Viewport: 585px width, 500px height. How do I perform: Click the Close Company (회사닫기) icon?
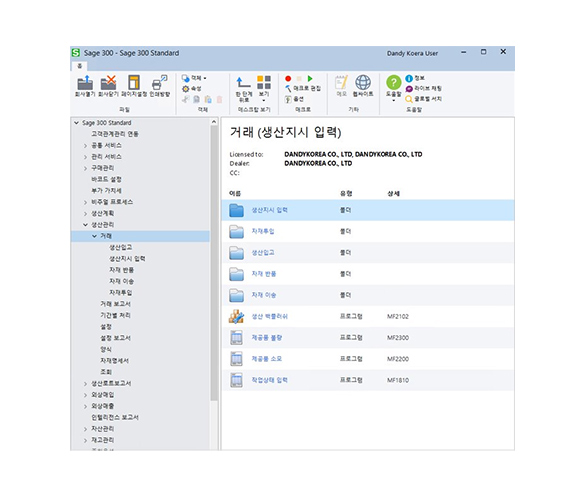point(108,83)
